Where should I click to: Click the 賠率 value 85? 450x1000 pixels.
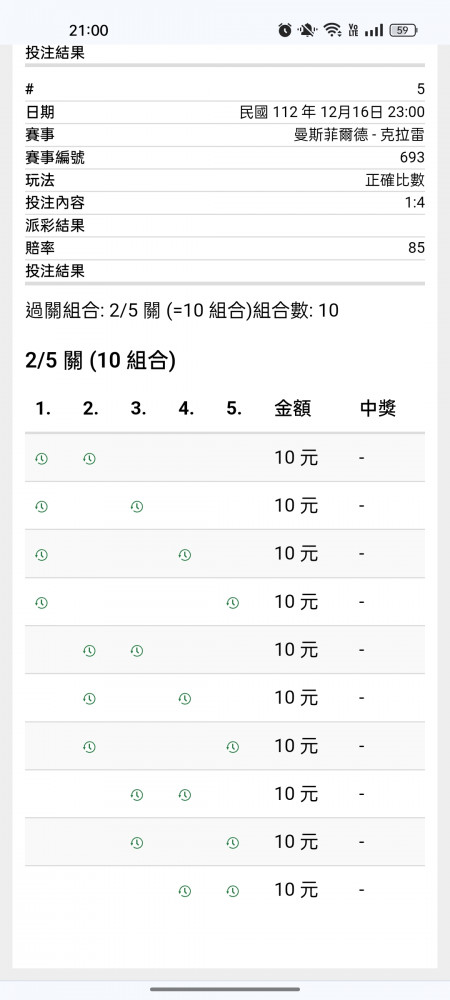pos(416,248)
